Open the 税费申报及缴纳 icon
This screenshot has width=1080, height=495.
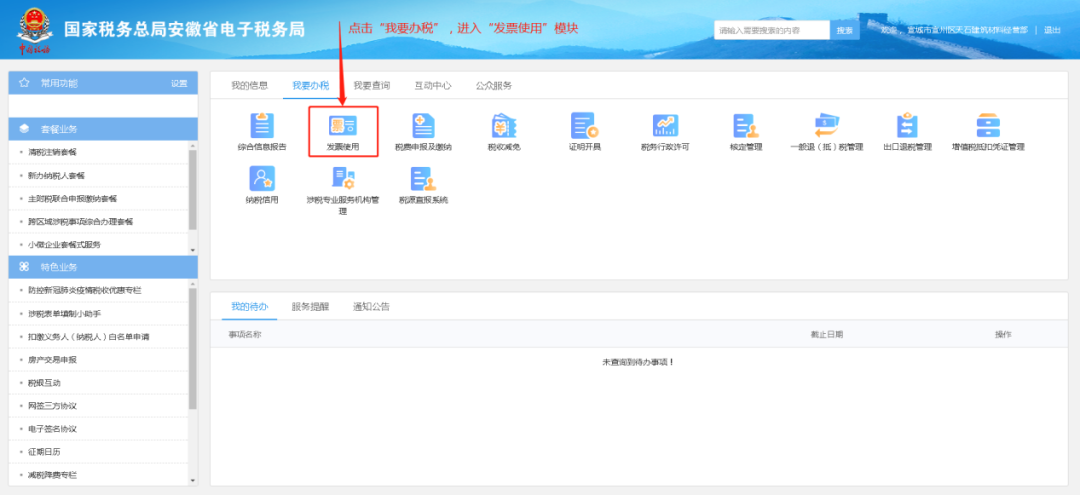[424, 125]
